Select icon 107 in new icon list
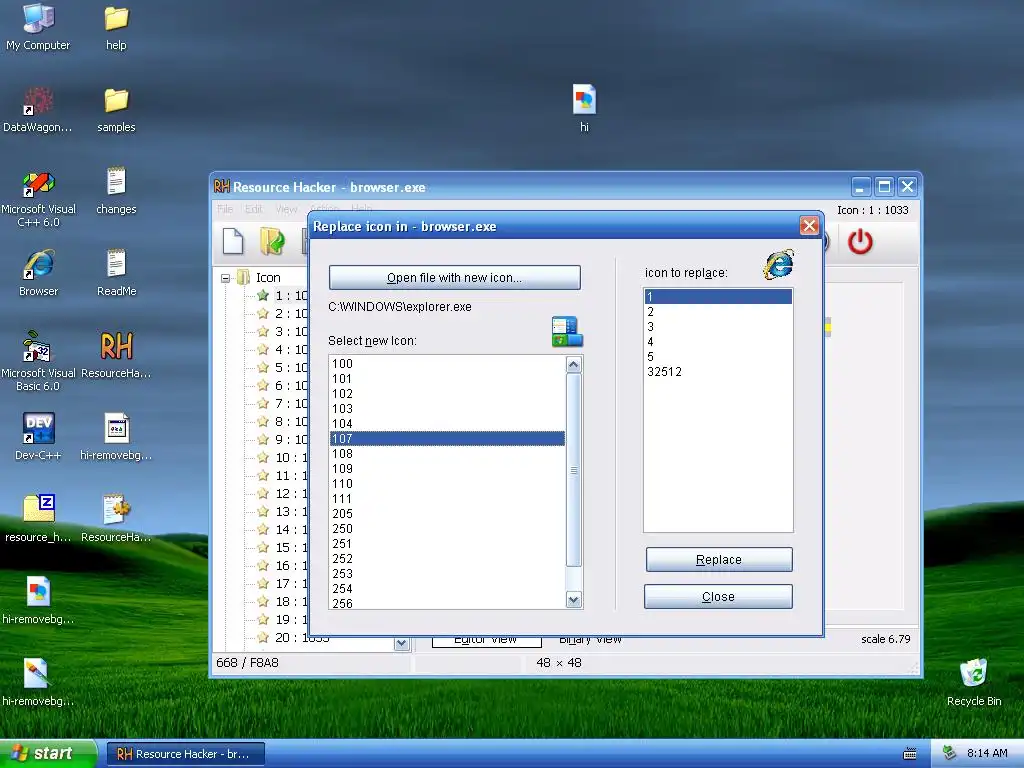Image resolution: width=1024 pixels, height=768 pixels. [447, 439]
